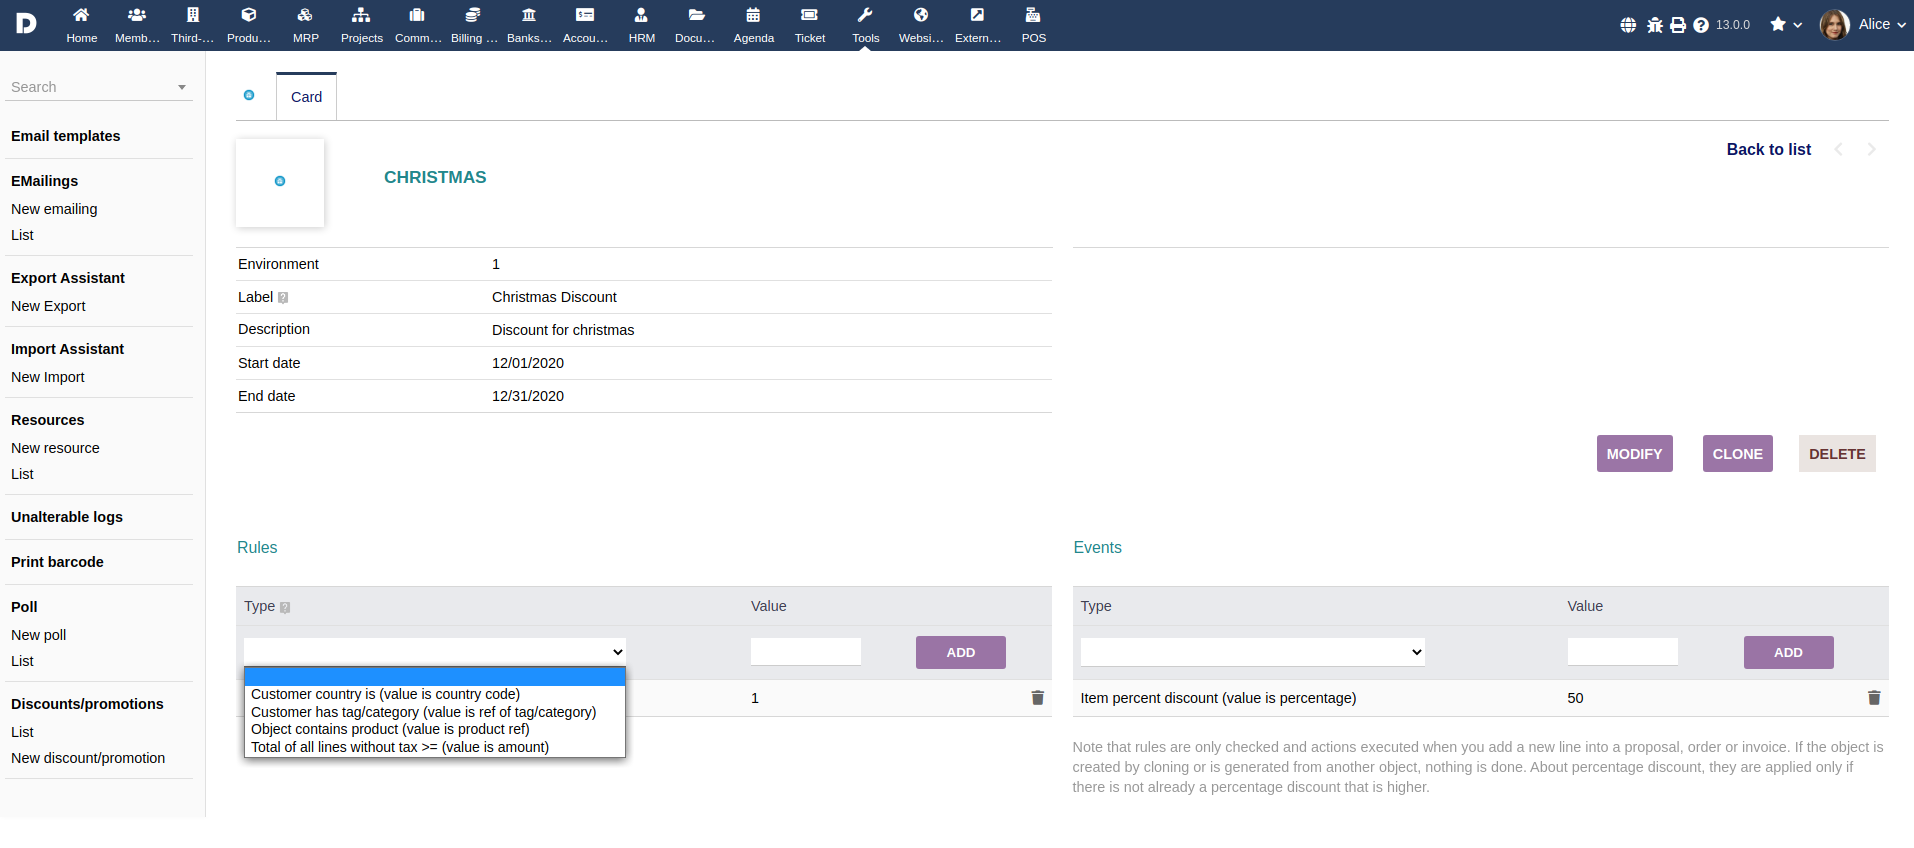Select Object contains product option
1914x848 pixels.
pos(390,729)
